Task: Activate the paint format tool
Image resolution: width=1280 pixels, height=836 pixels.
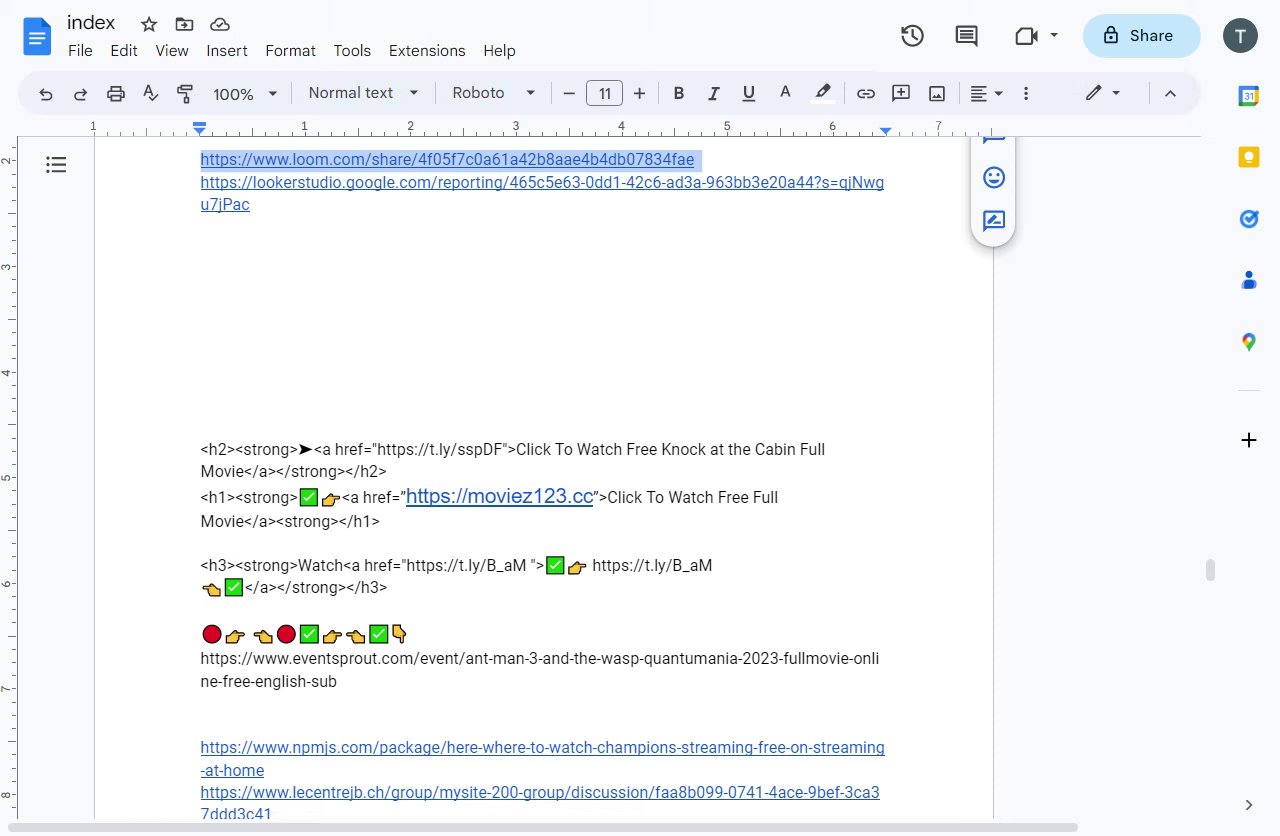Action: (x=185, y=93)
